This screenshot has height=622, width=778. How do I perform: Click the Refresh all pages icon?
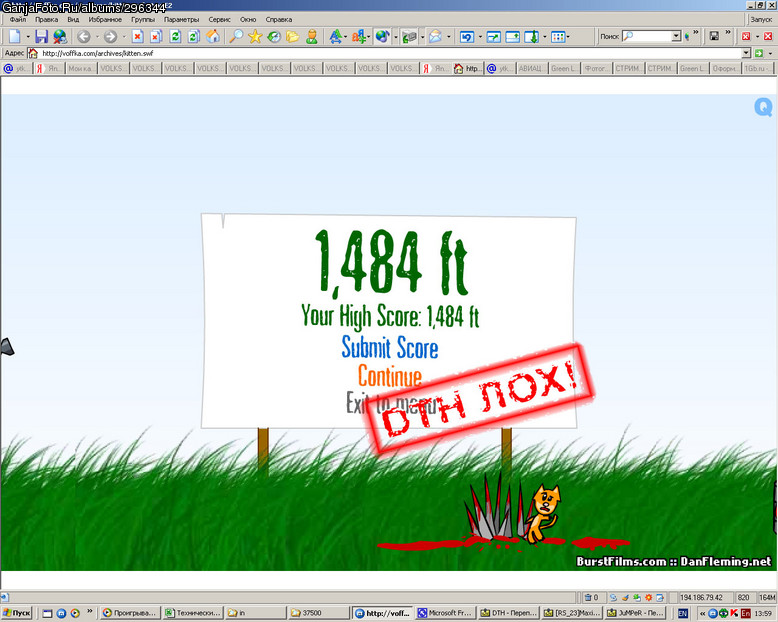click(194, 37)
